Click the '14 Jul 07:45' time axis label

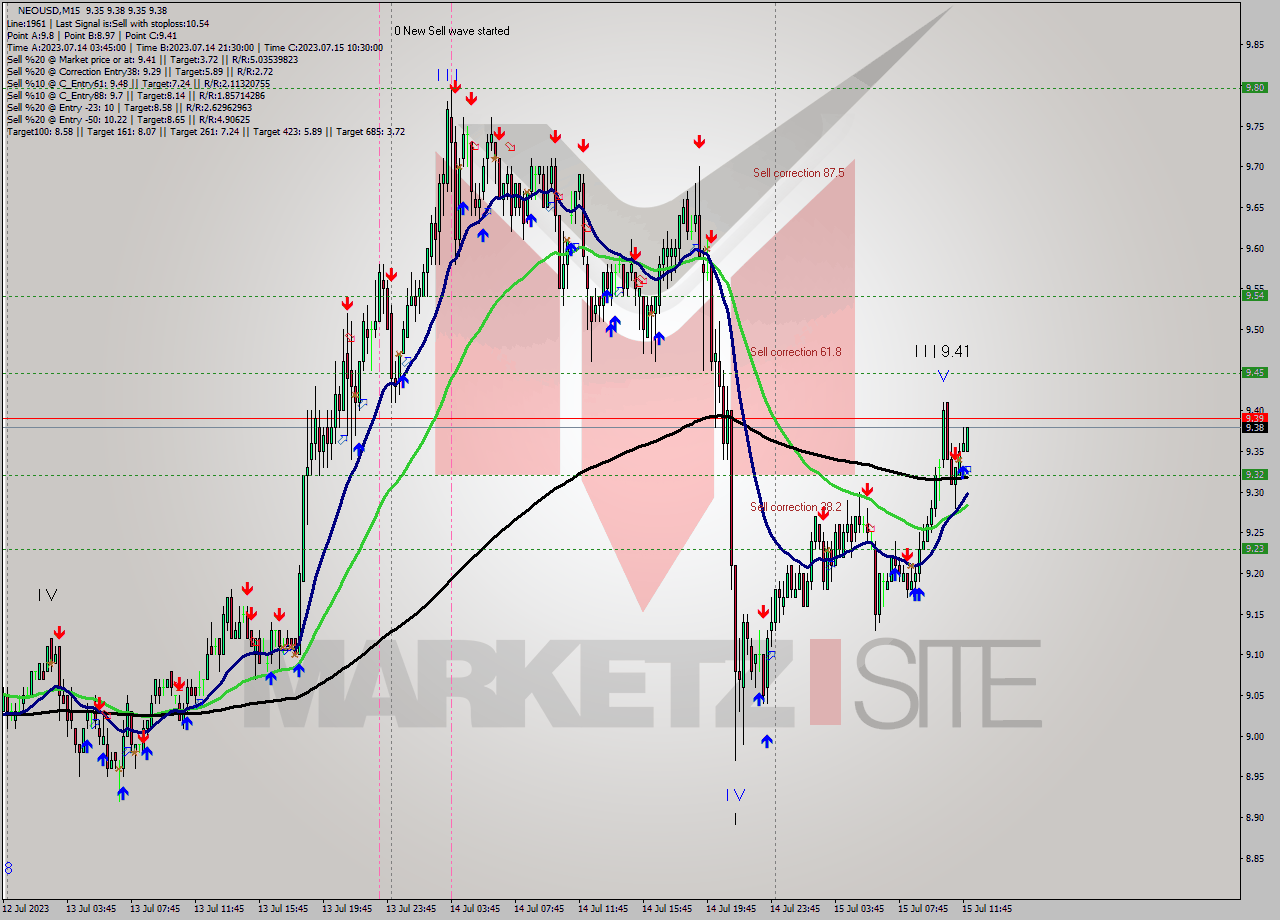pyautogui.click(x=539, y=909)
